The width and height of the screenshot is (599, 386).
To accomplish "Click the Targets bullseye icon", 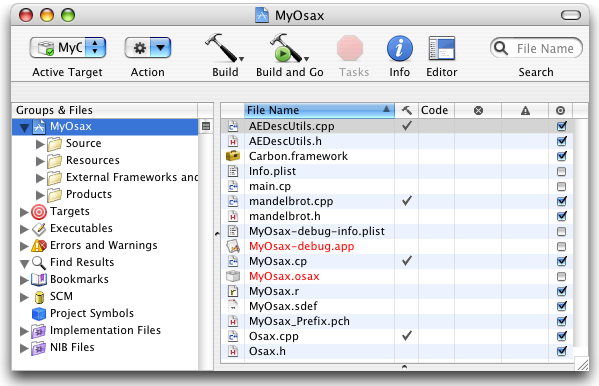I will click(39, 211).
